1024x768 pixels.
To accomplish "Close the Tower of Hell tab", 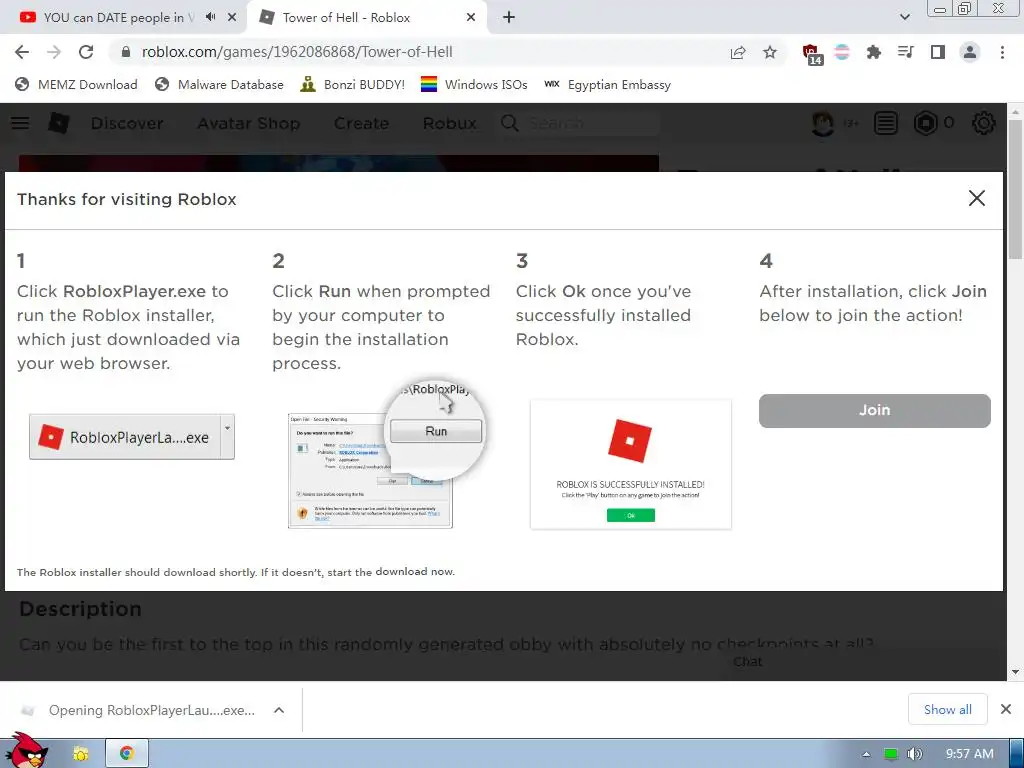I will (471, 18).
